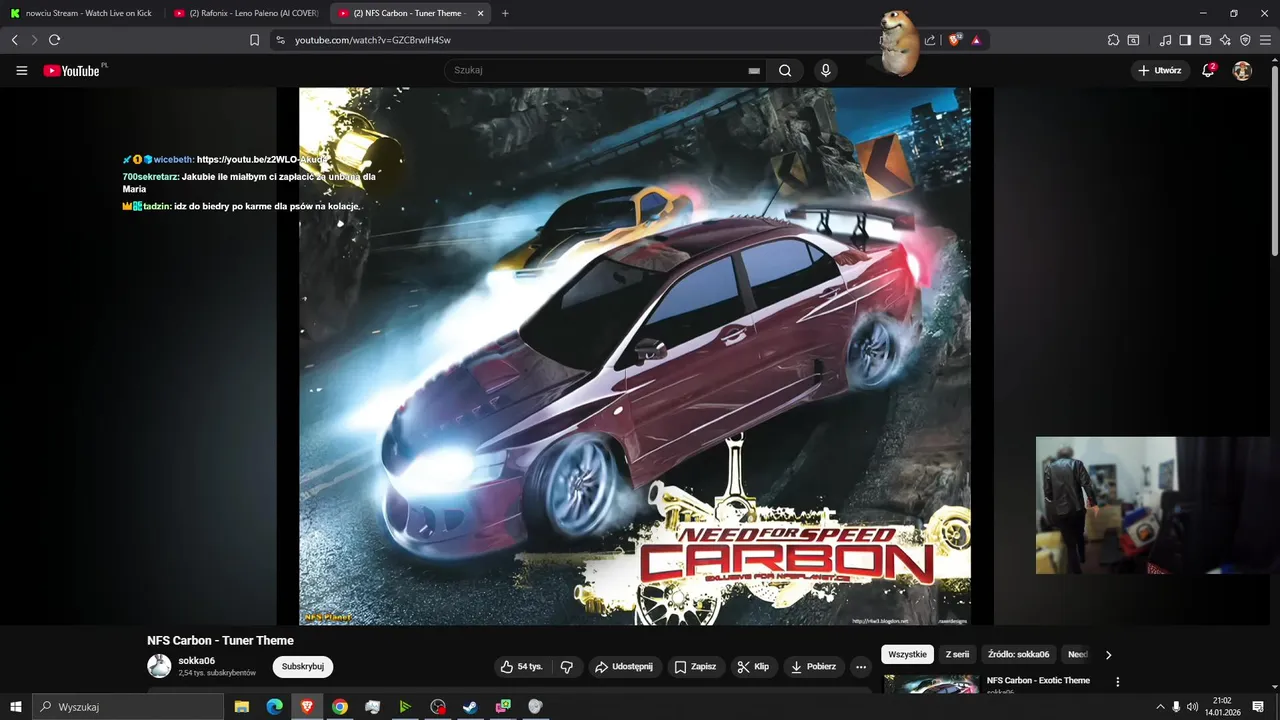
Task: Open Microsoft Edge from the taskbar
Action: [x=274, y=707]
